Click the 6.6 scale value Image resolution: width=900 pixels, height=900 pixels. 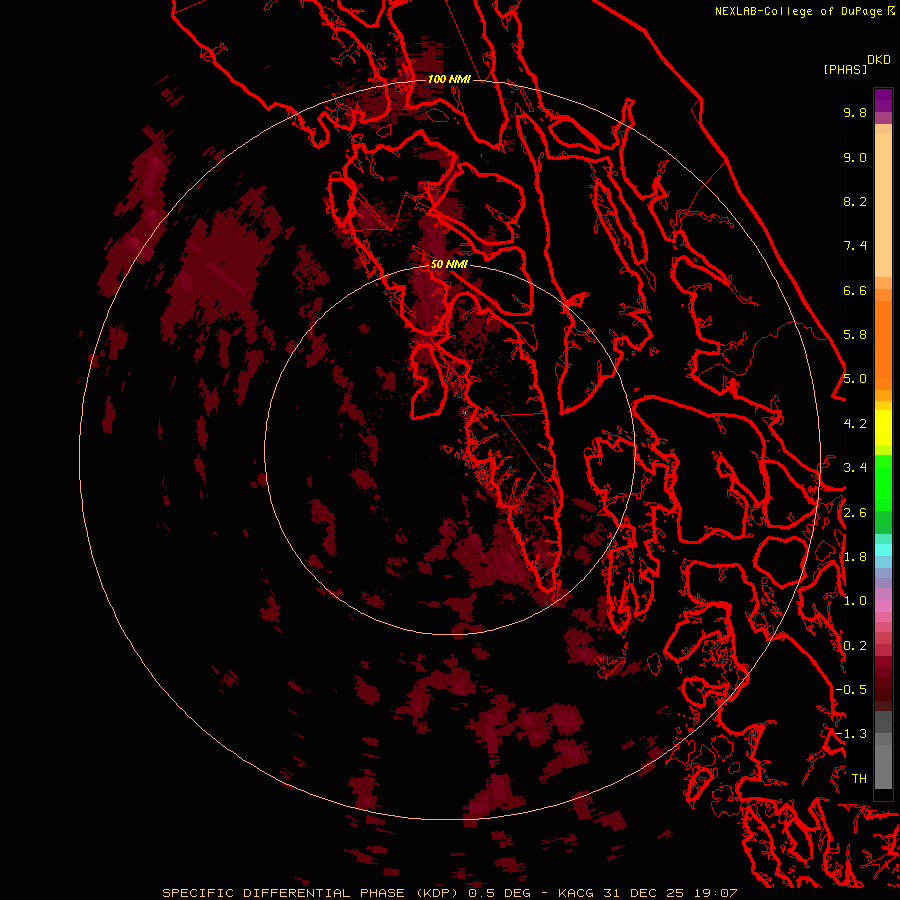(x=855, y=290)
